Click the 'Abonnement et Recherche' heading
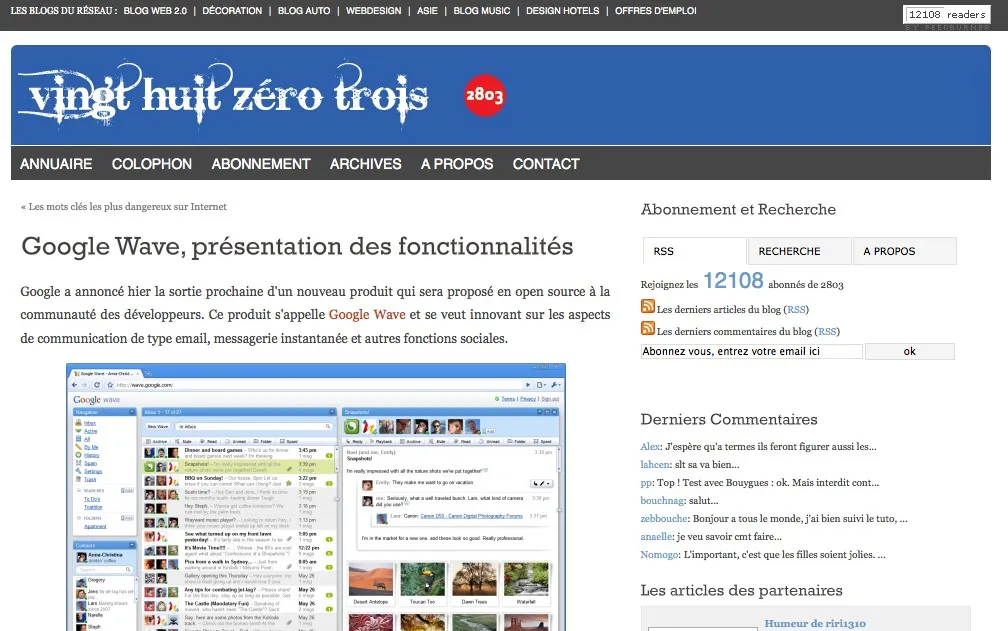1008x631 pixels. click(x=738, y=209)
